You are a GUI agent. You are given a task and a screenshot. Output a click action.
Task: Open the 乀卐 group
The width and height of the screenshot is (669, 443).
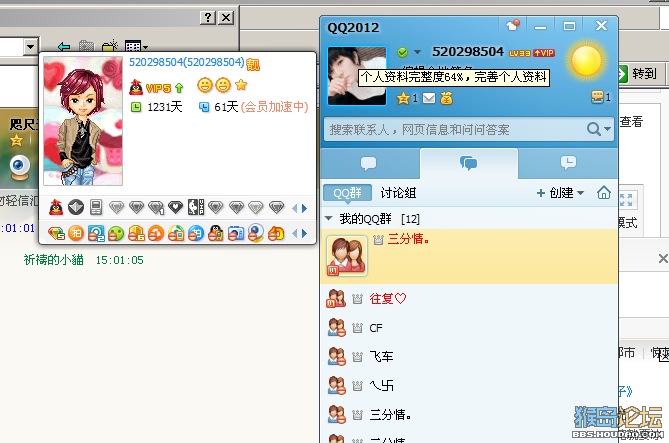468,386
